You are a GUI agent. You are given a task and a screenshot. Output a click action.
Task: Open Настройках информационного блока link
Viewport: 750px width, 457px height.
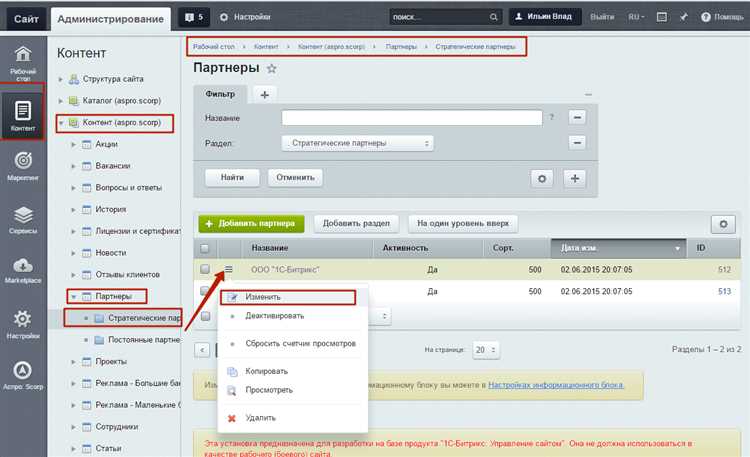[556, 385]
